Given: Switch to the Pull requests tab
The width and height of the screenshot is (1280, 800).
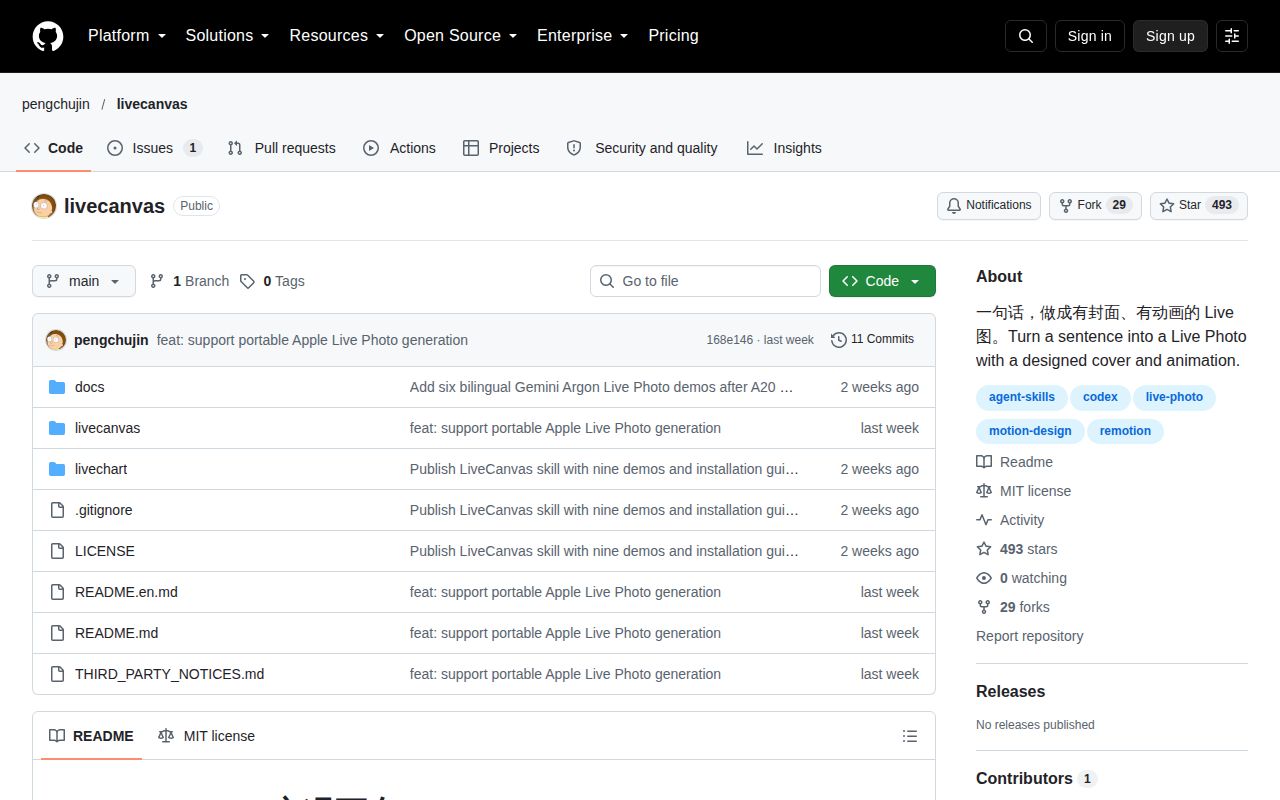Looking at the screenshot, I should [x=281, y=148].
